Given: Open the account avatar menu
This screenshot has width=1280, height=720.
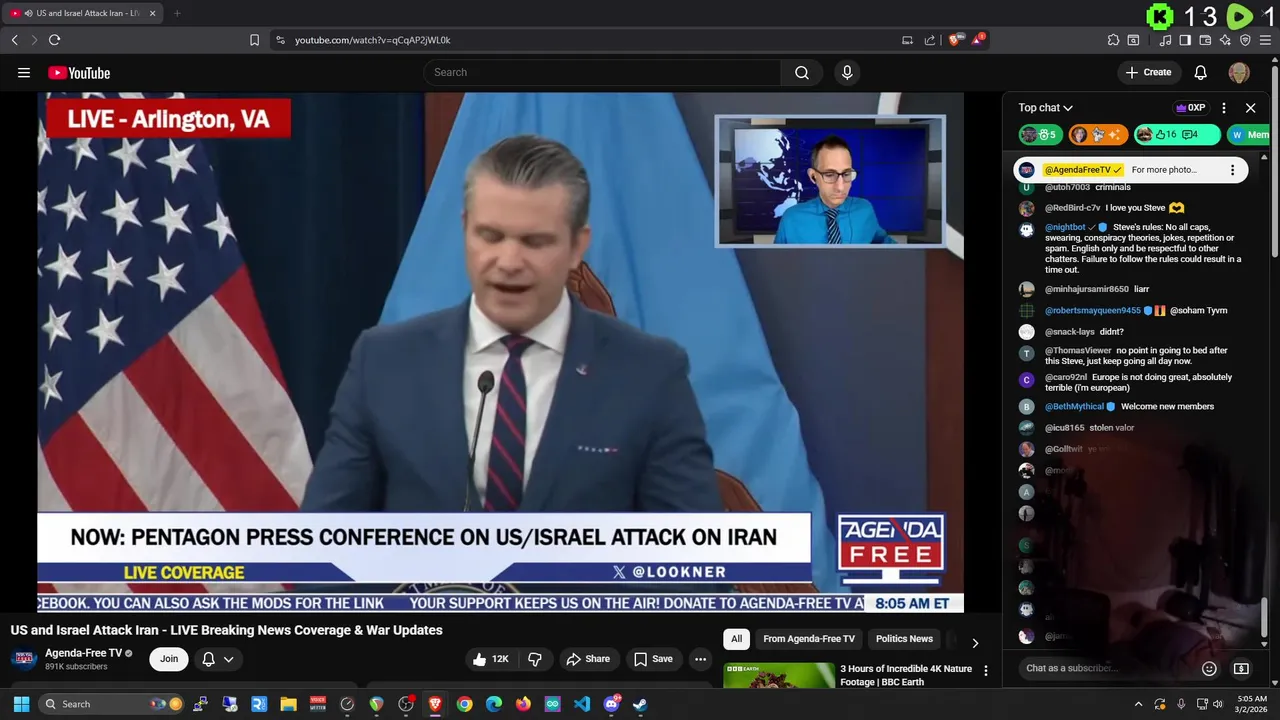Looking at the screenshot, I should [1239, 72].
